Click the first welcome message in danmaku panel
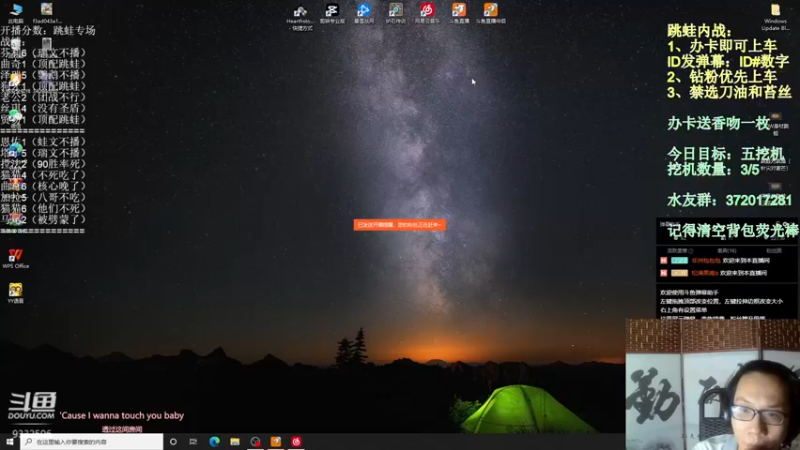The image size is (800, 450). tap(715, 261)
